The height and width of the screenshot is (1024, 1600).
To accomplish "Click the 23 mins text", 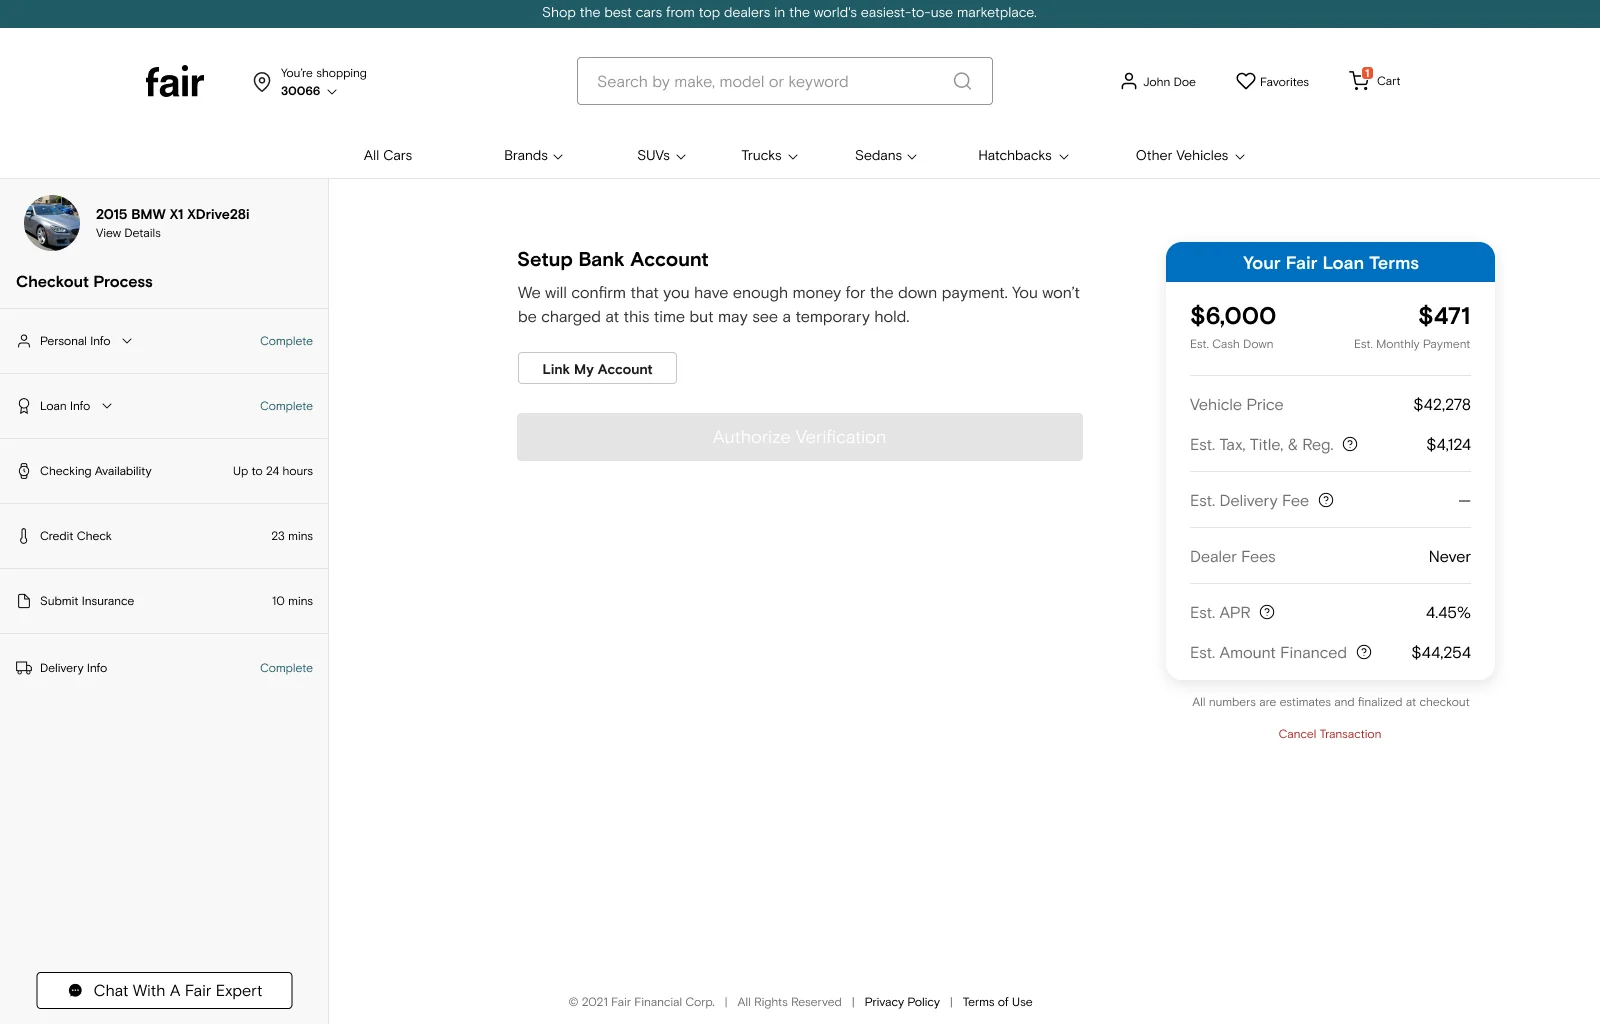I will (292, 536).
